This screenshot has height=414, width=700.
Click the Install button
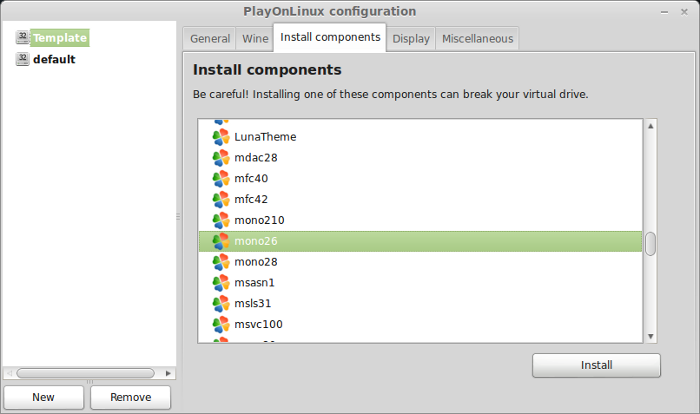click(x=596, y=365)
